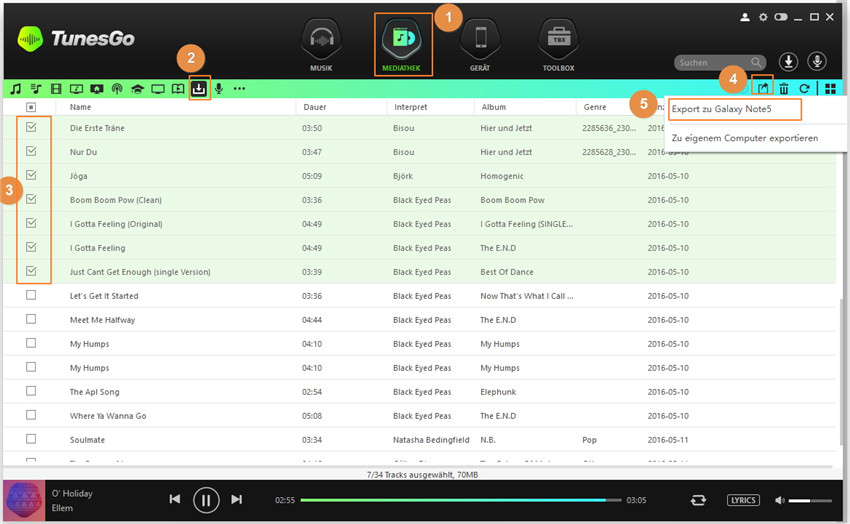
Task: Select the Where Ya Wanna Go row
Action: 420,416
